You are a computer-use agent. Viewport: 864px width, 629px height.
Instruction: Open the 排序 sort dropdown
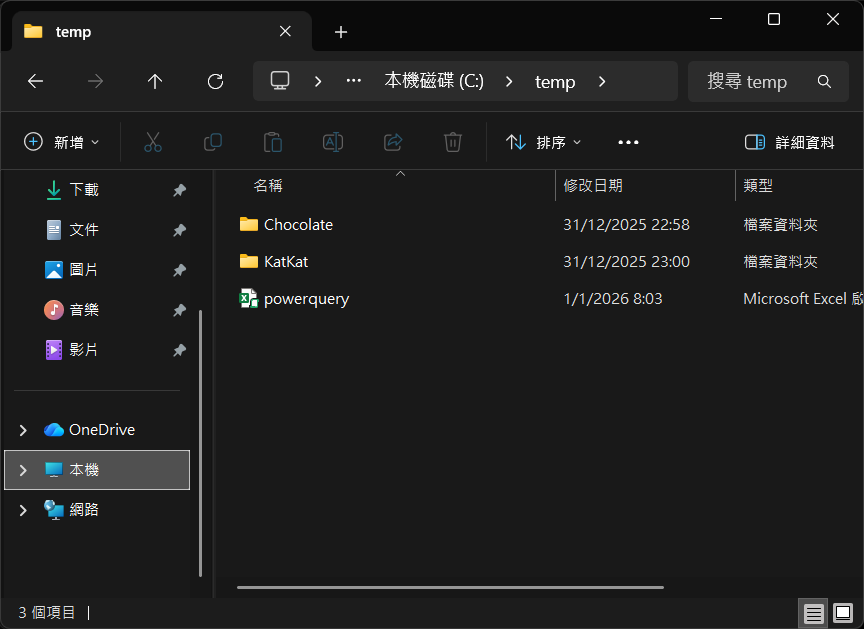click(x=543, y=142)
